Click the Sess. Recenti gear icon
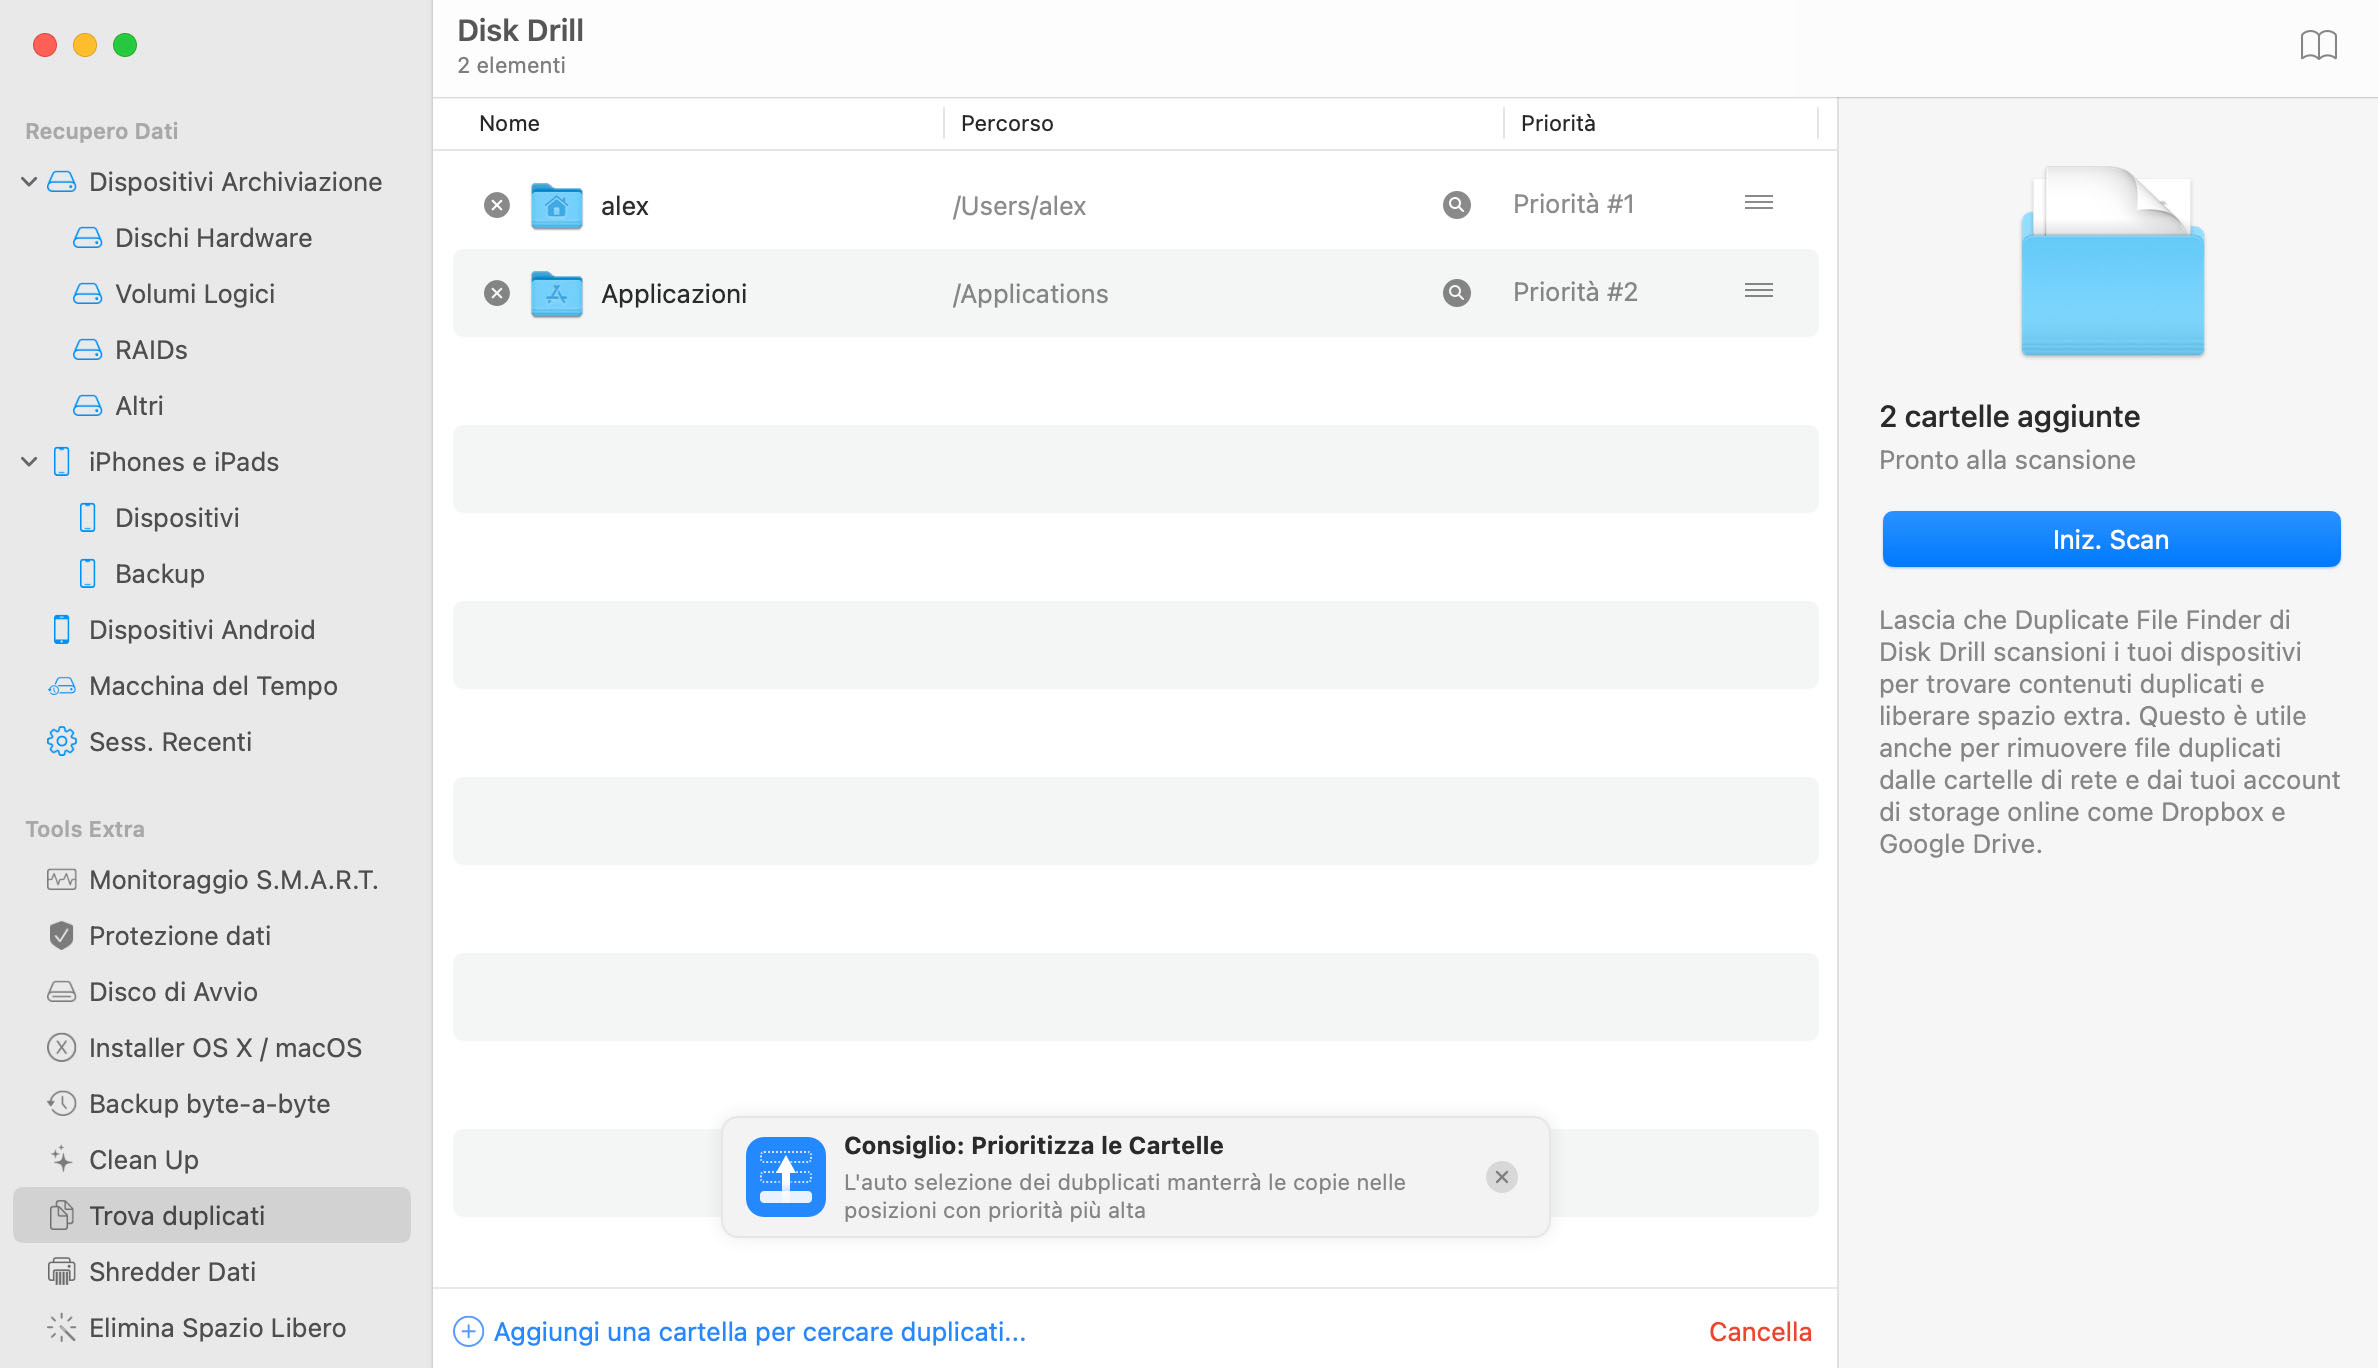This screenshot has height=1368, width=2378. (x=62, y=742)
